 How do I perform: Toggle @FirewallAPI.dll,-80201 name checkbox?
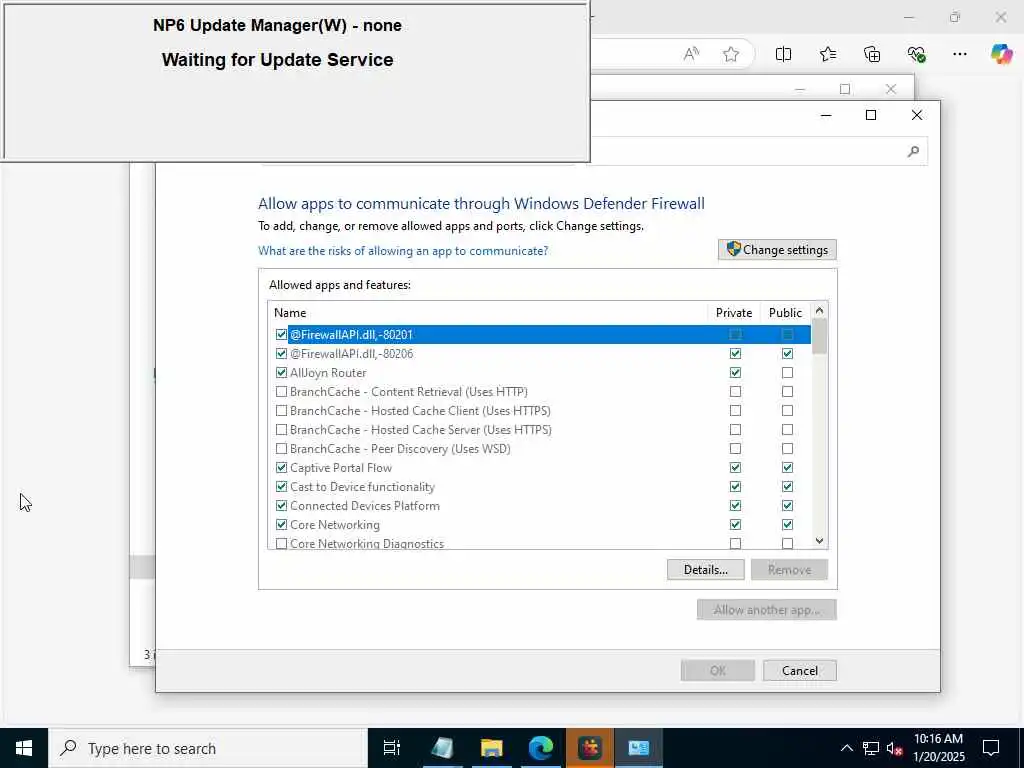tap(281, 334)
